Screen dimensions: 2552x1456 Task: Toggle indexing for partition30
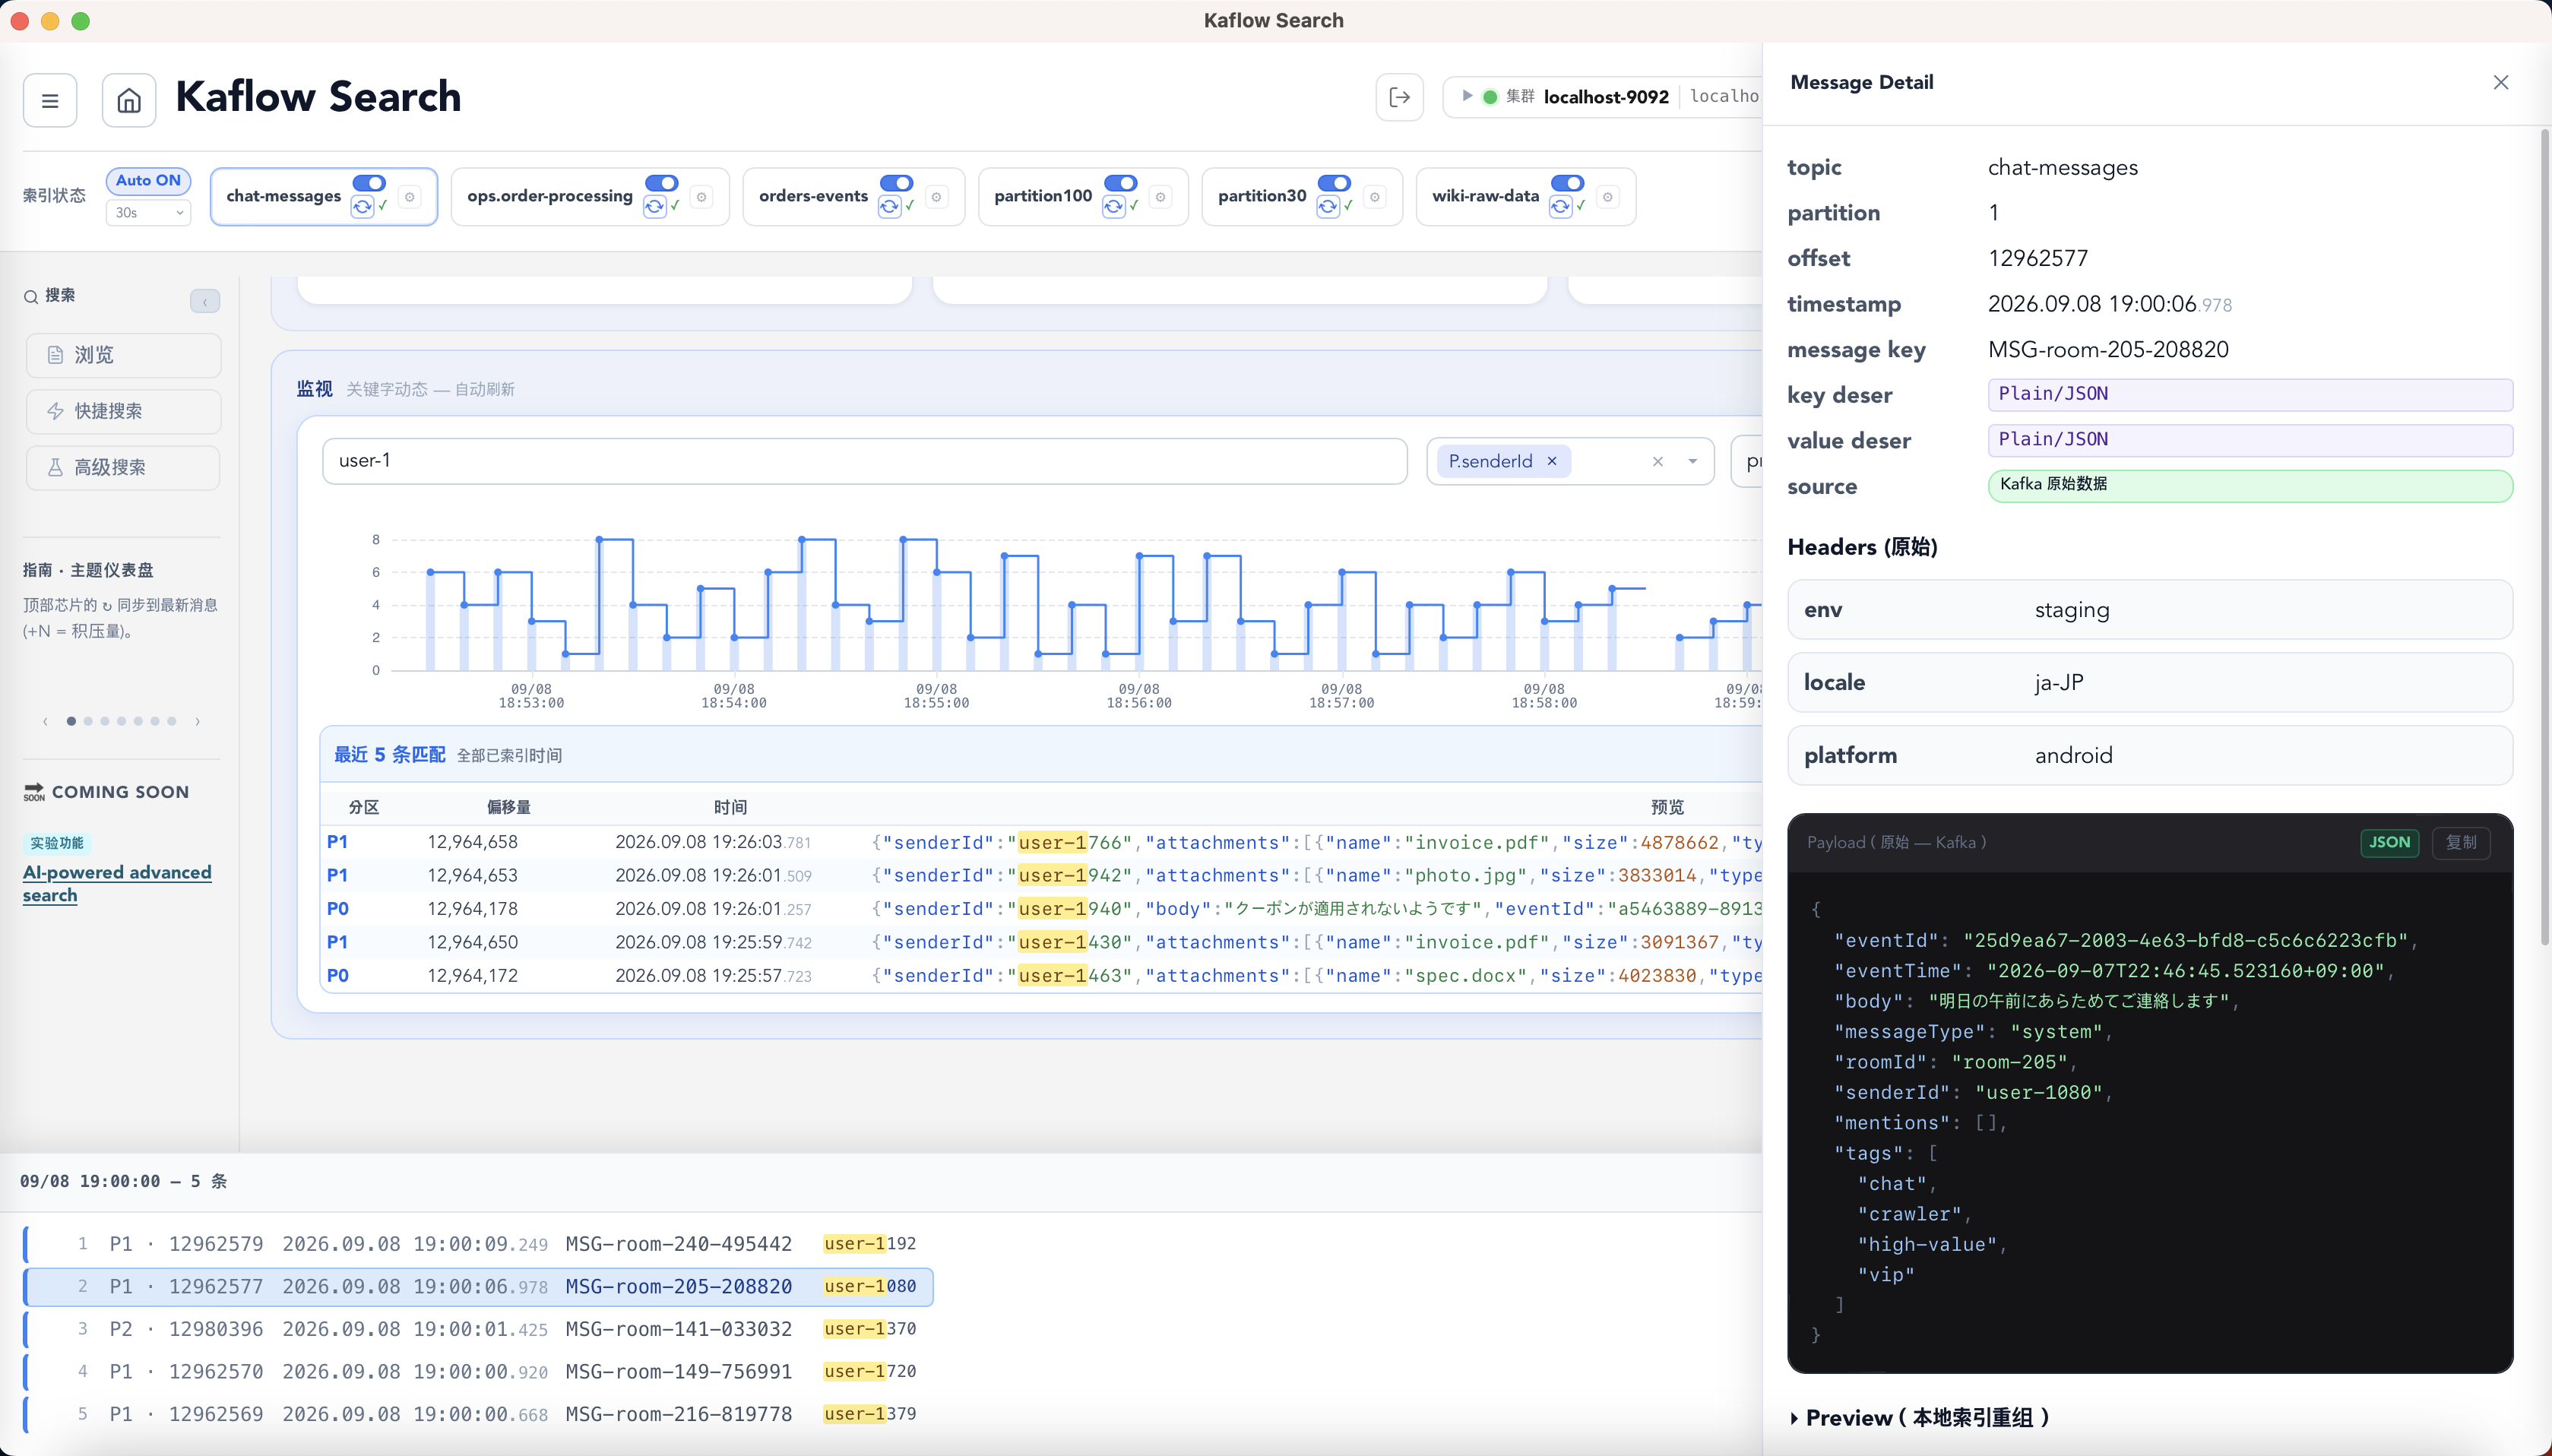click(x=1334, y=183)
